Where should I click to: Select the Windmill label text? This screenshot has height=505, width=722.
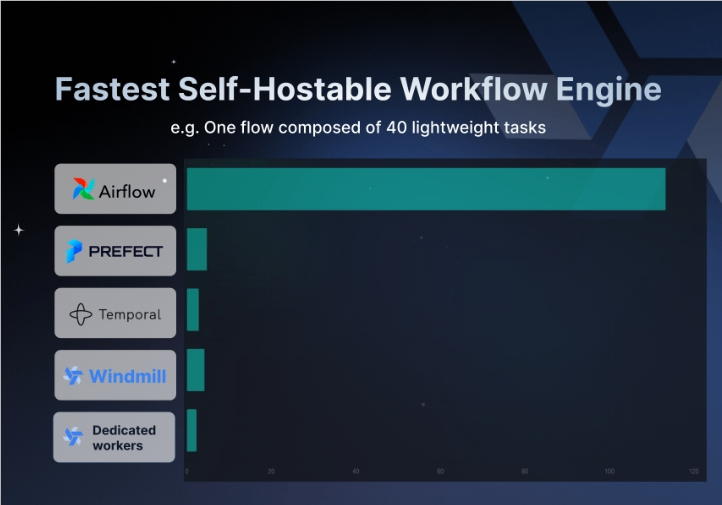[128, 376]
